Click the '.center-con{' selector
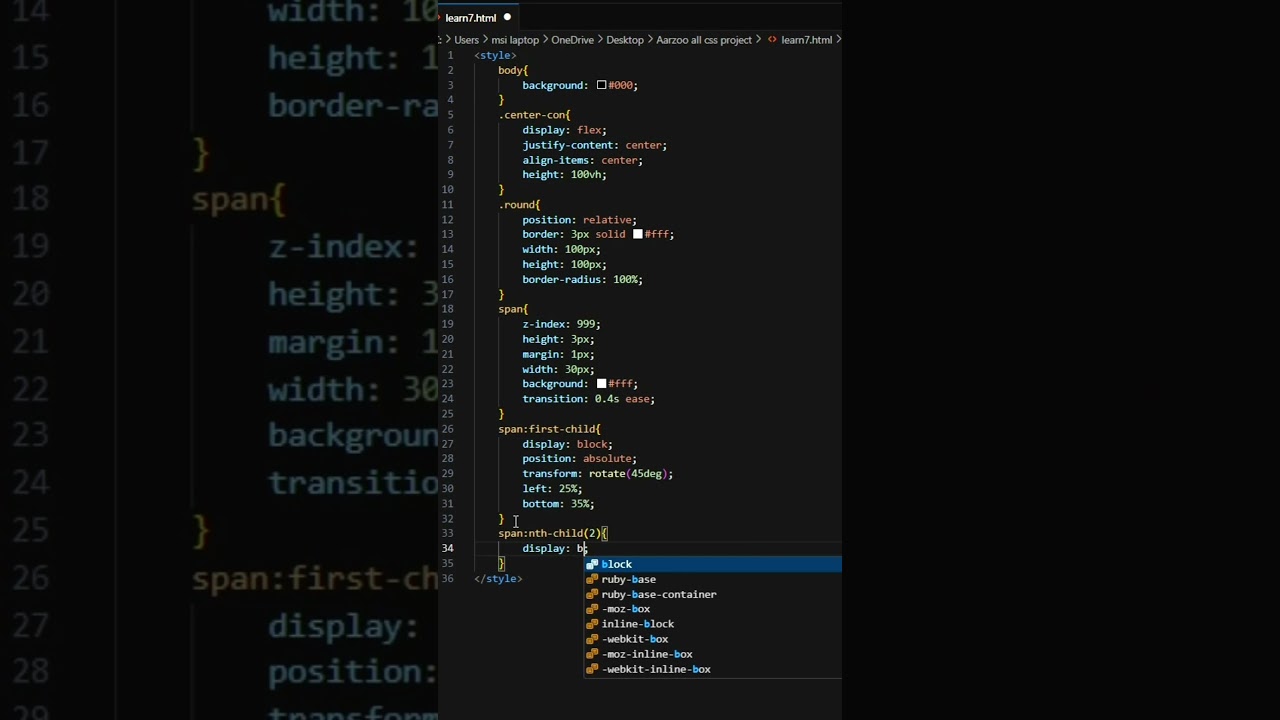This screenshot has height=720, width=1280. 534,115
